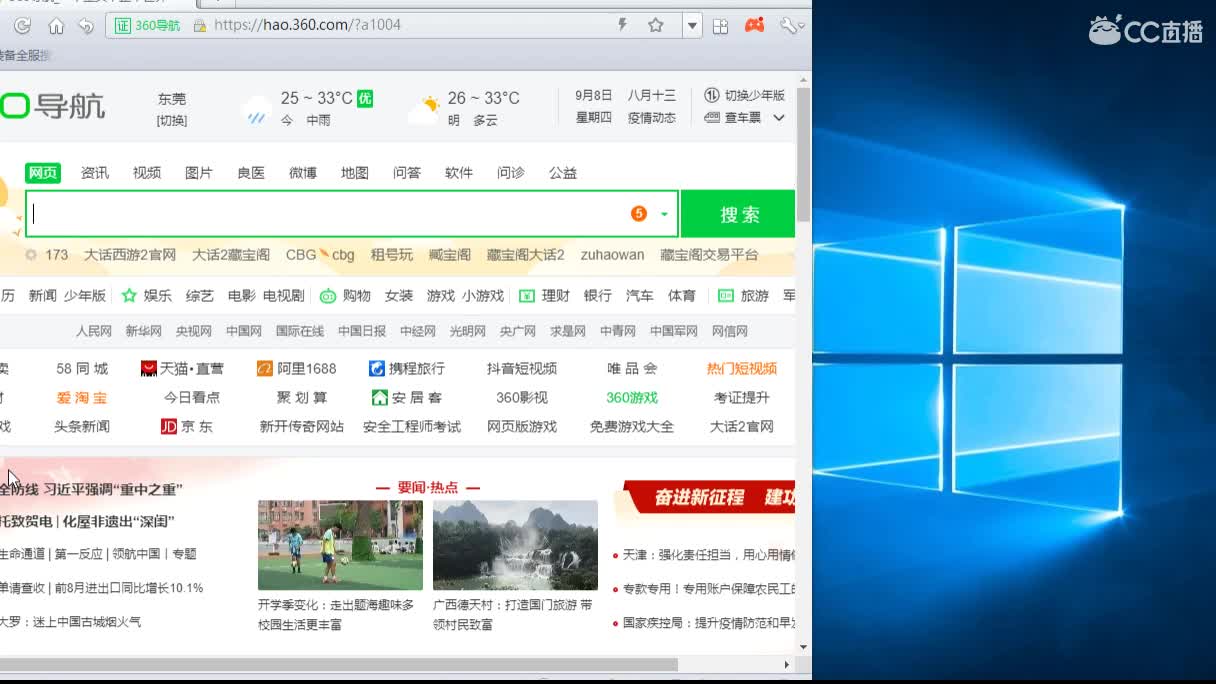Select the 软件 search tab

[459, 173]
